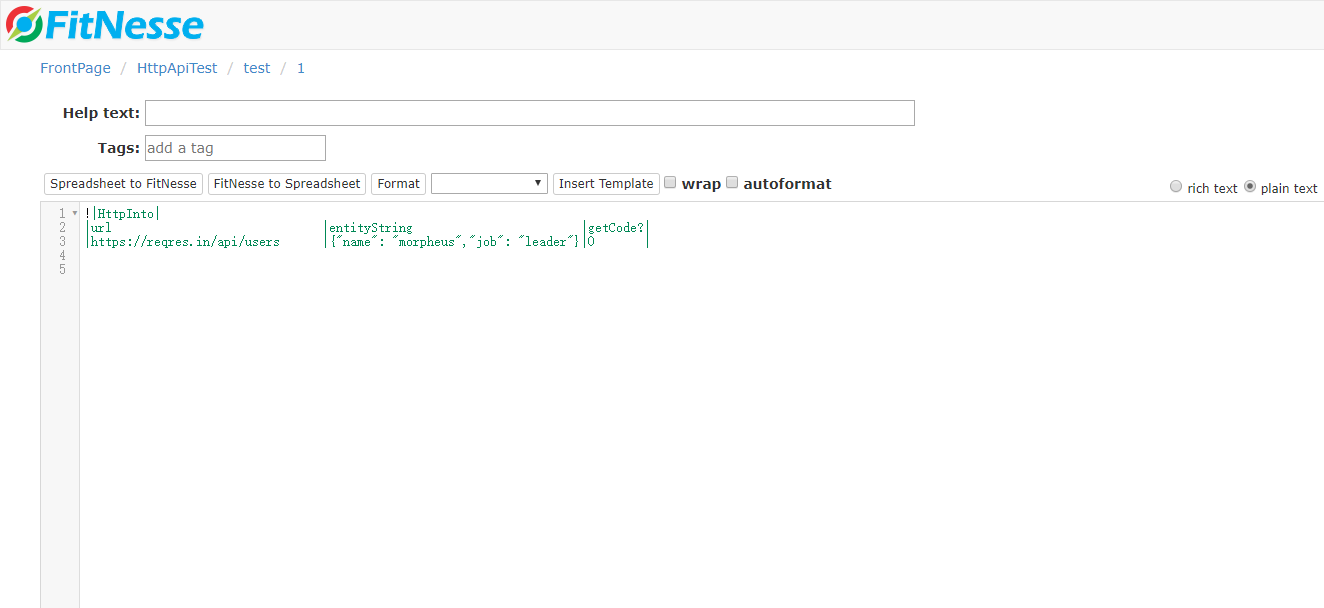Select the rich text radio button

[x=1176, y=187]
